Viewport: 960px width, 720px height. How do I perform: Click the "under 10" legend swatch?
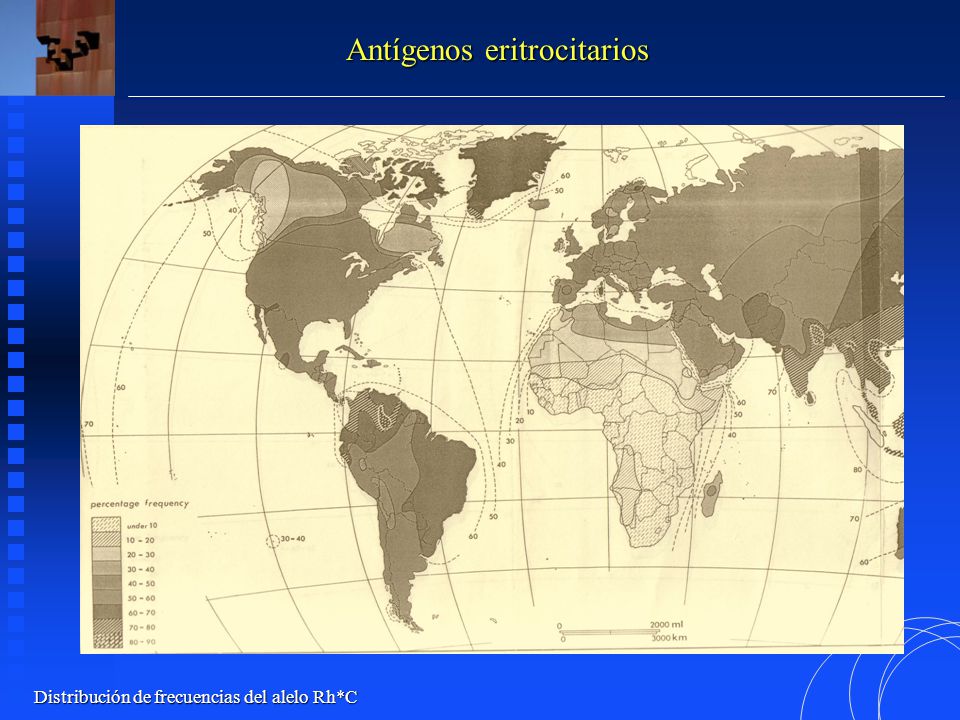pos(106,525)
